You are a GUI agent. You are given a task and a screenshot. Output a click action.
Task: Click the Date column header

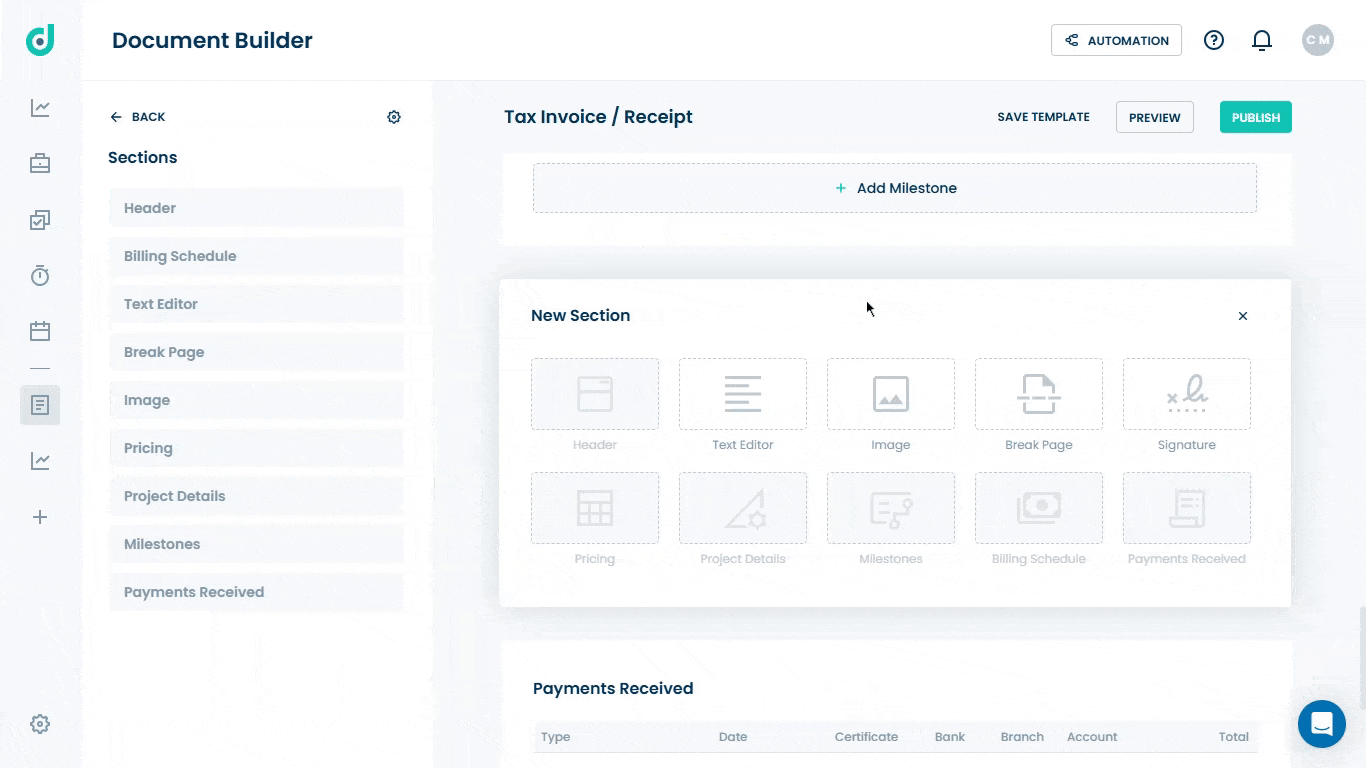click(x=733, y=737)
